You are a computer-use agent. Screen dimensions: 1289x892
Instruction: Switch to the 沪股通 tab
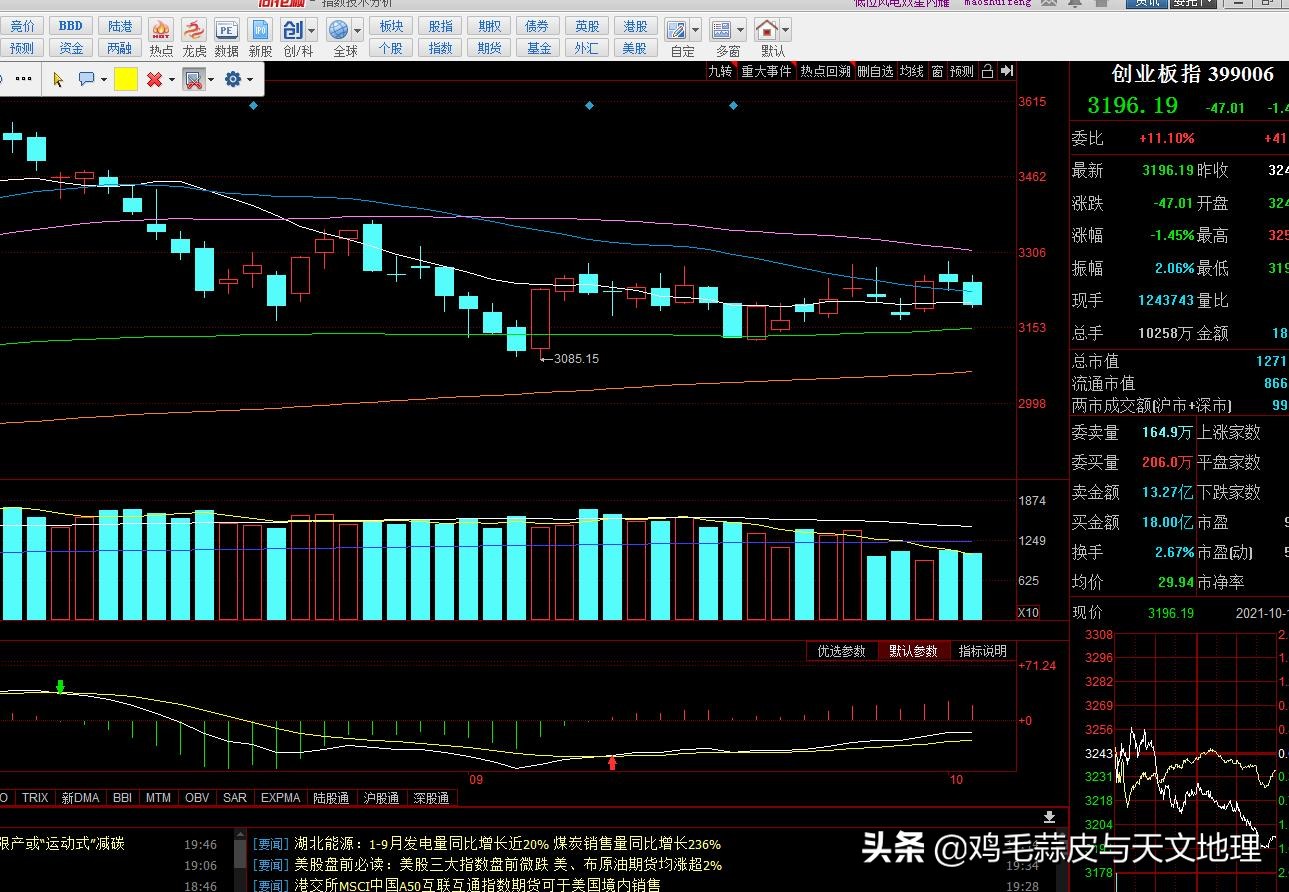pyautogui.click(x=380, y=798)
